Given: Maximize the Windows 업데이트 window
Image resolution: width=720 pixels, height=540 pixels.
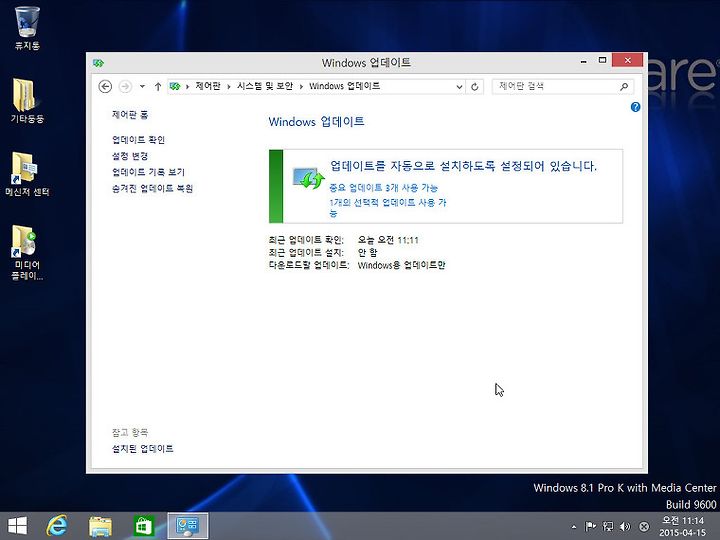Looking at the screenshot, I should [602, 60].
